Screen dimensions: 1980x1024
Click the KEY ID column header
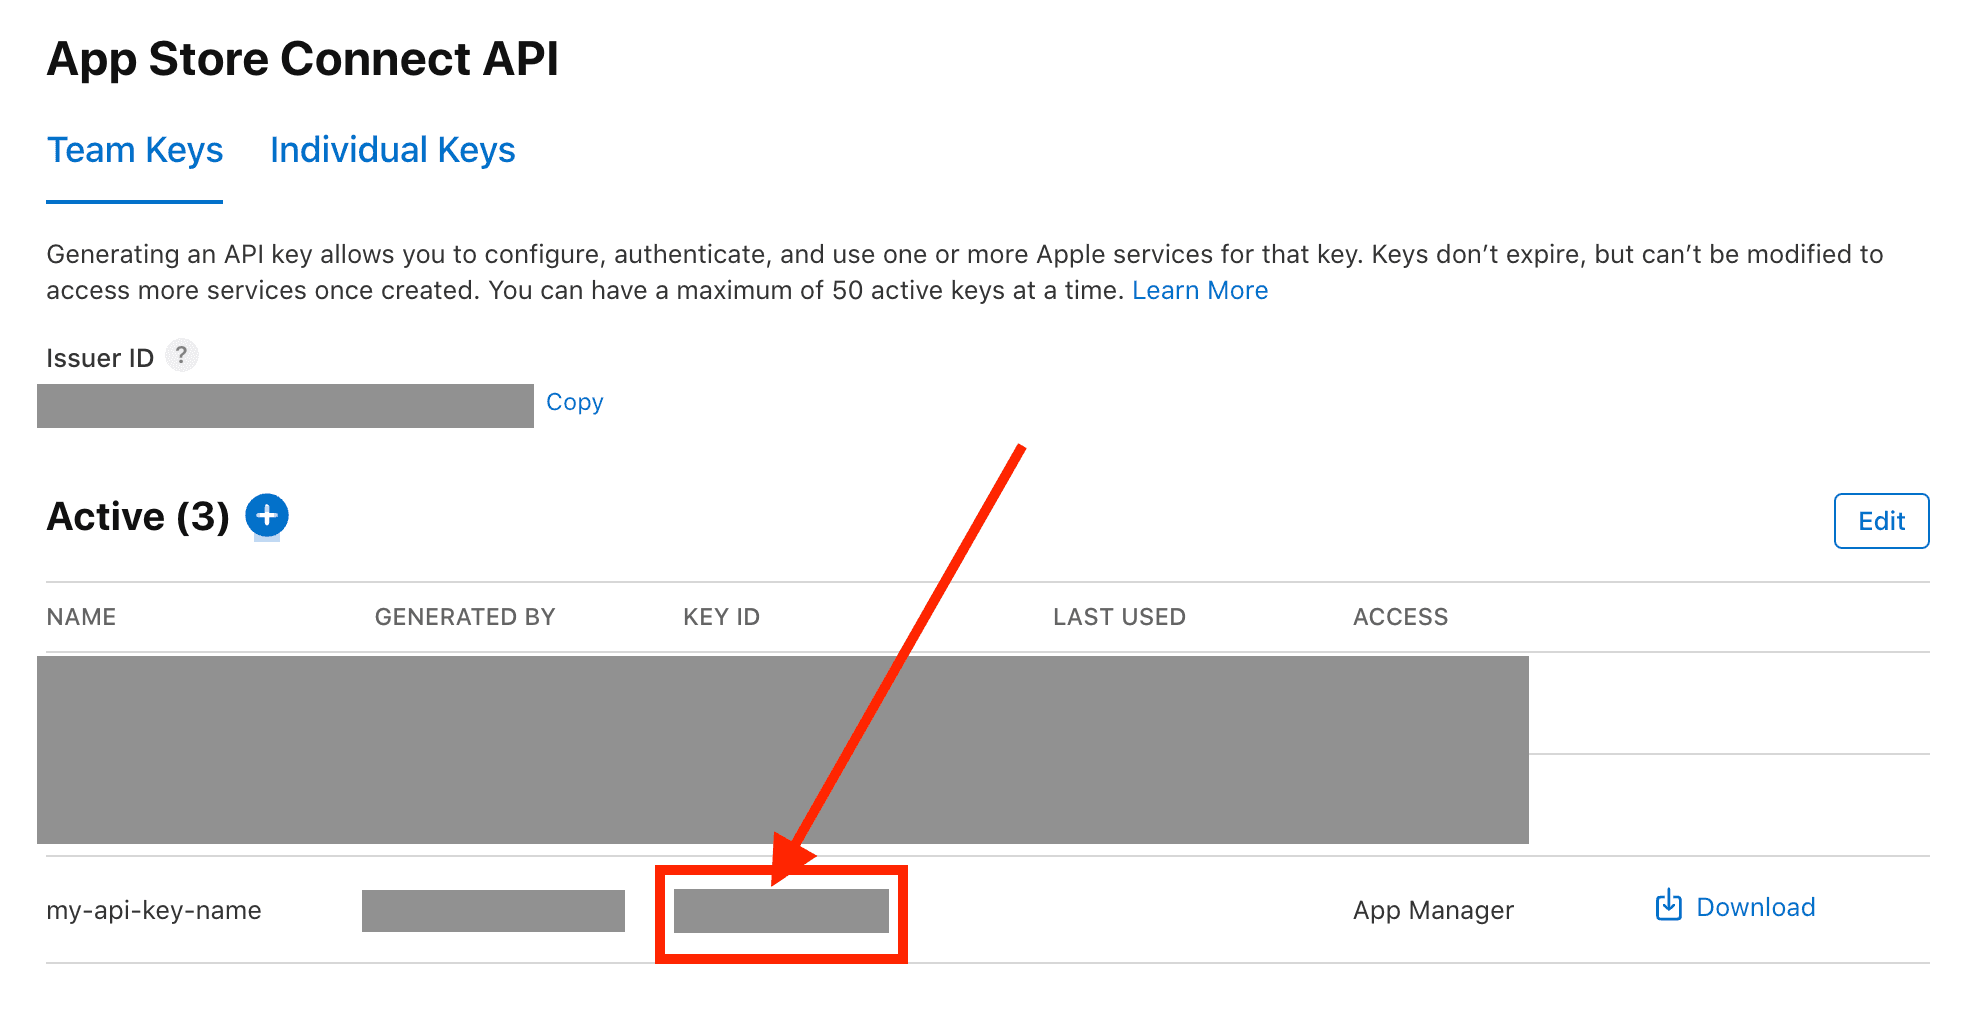(722, 617)
